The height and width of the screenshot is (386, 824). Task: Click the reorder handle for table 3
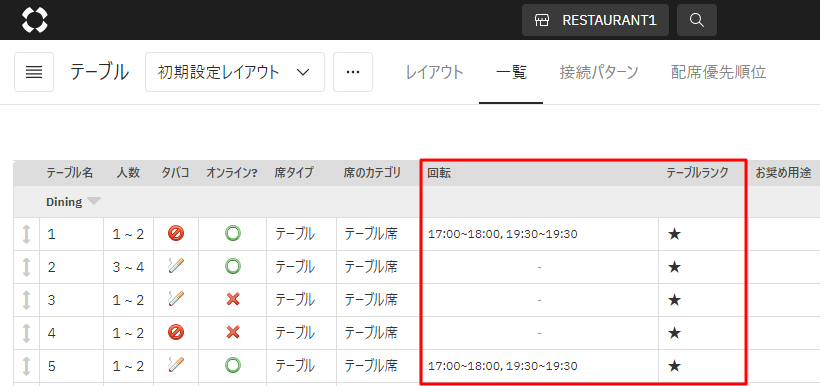26,300
